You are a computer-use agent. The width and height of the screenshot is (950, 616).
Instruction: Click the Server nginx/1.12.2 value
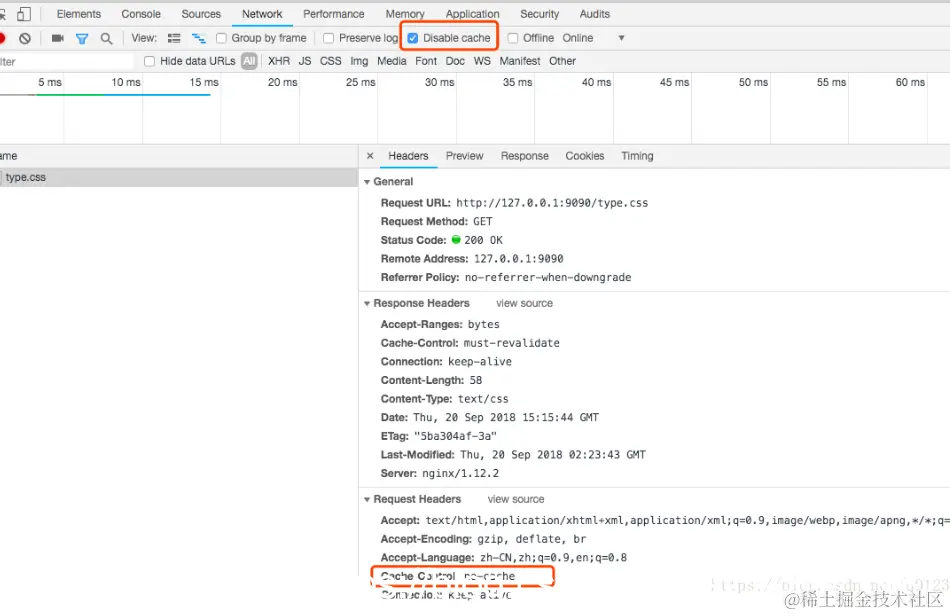point(460,474)
